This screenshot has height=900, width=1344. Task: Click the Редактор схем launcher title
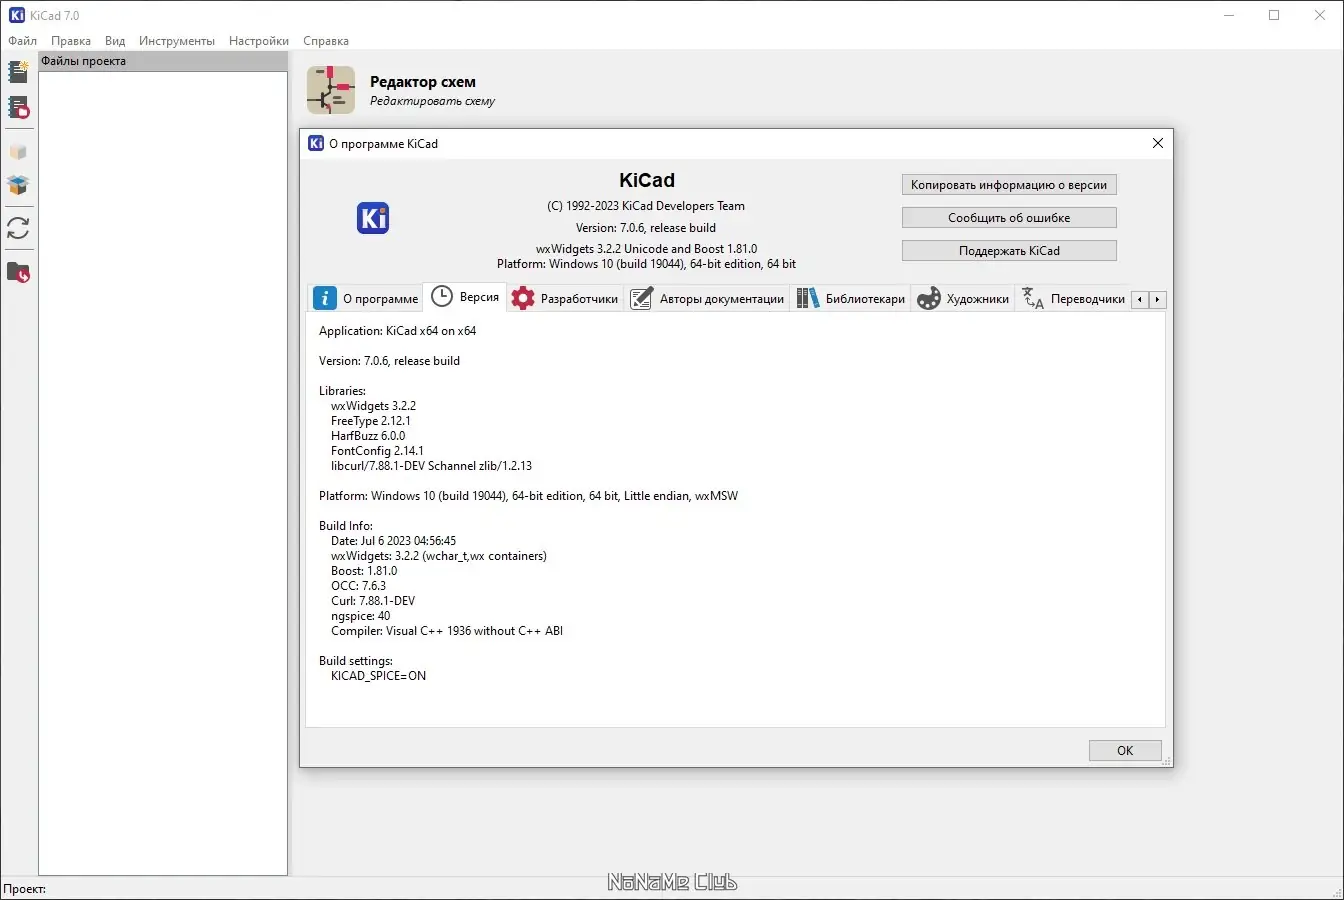coord(423,82)
